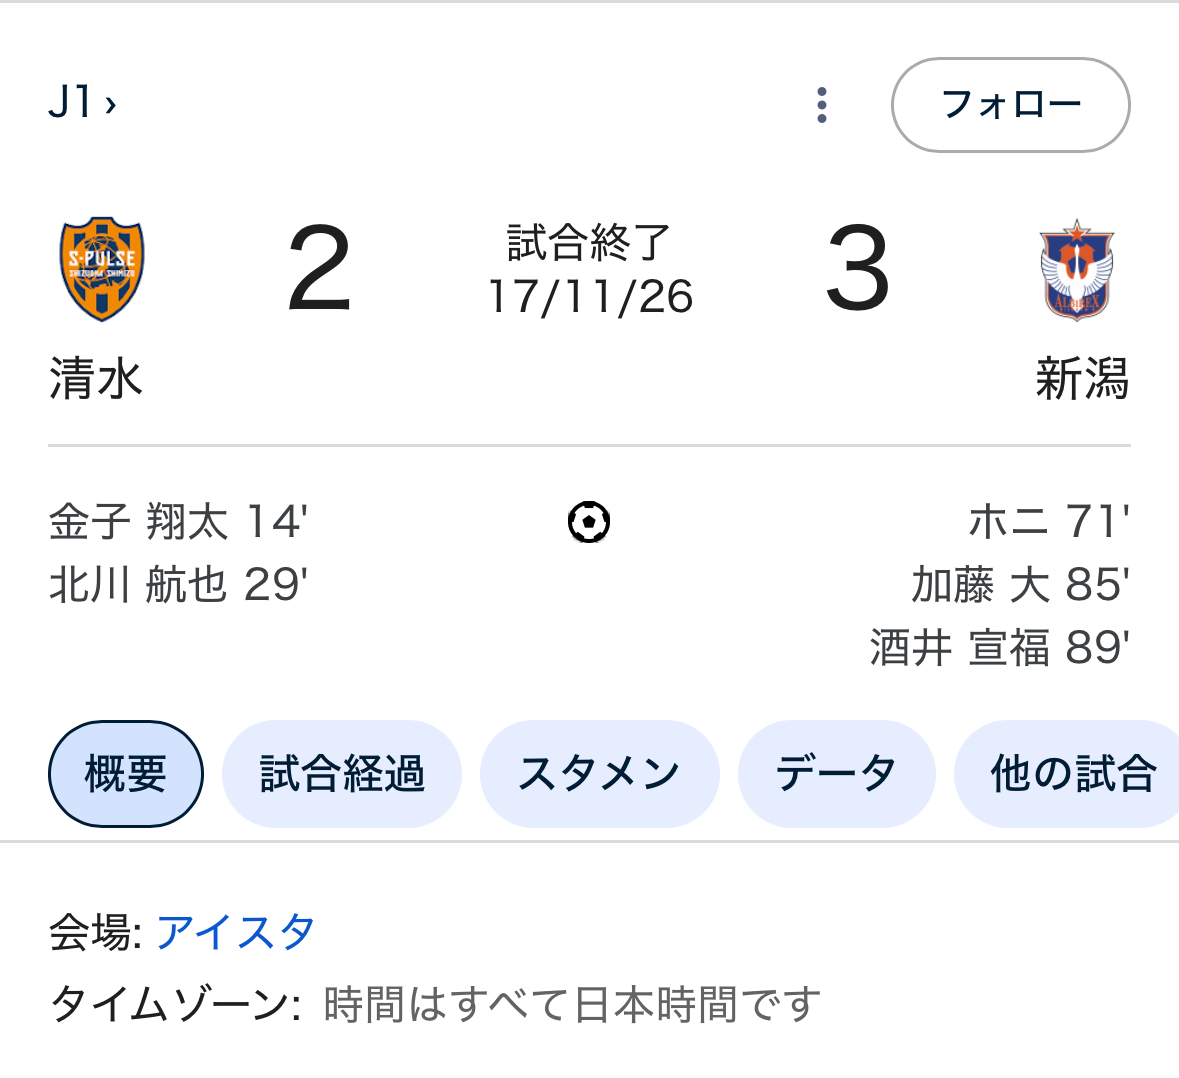Click scorer 金子 翔太 14'
The width and height of the screenshot is (1179, 1078).
(x=179, y=522)
